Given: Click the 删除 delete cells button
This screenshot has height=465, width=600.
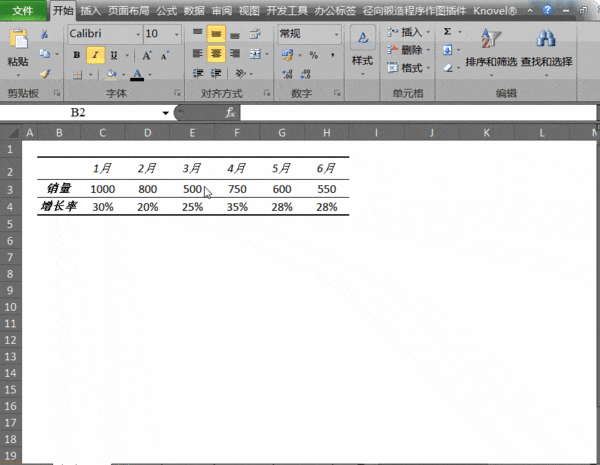Looking at the screenshot, I should click(x=408, y=50).
